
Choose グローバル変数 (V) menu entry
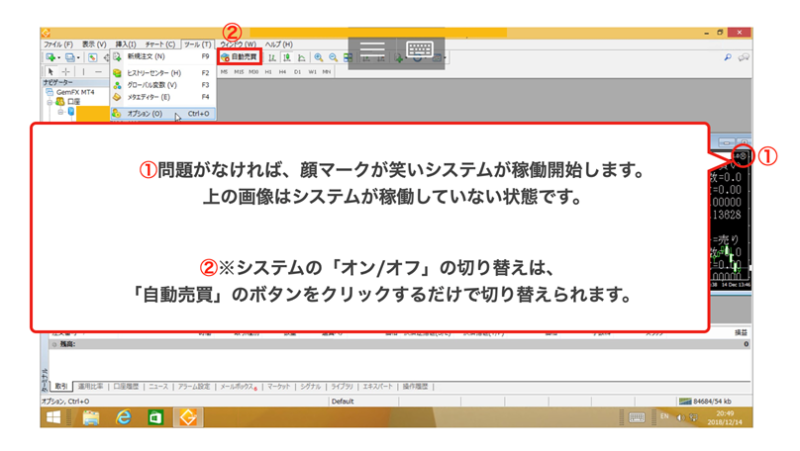click(x=163, y=85)
